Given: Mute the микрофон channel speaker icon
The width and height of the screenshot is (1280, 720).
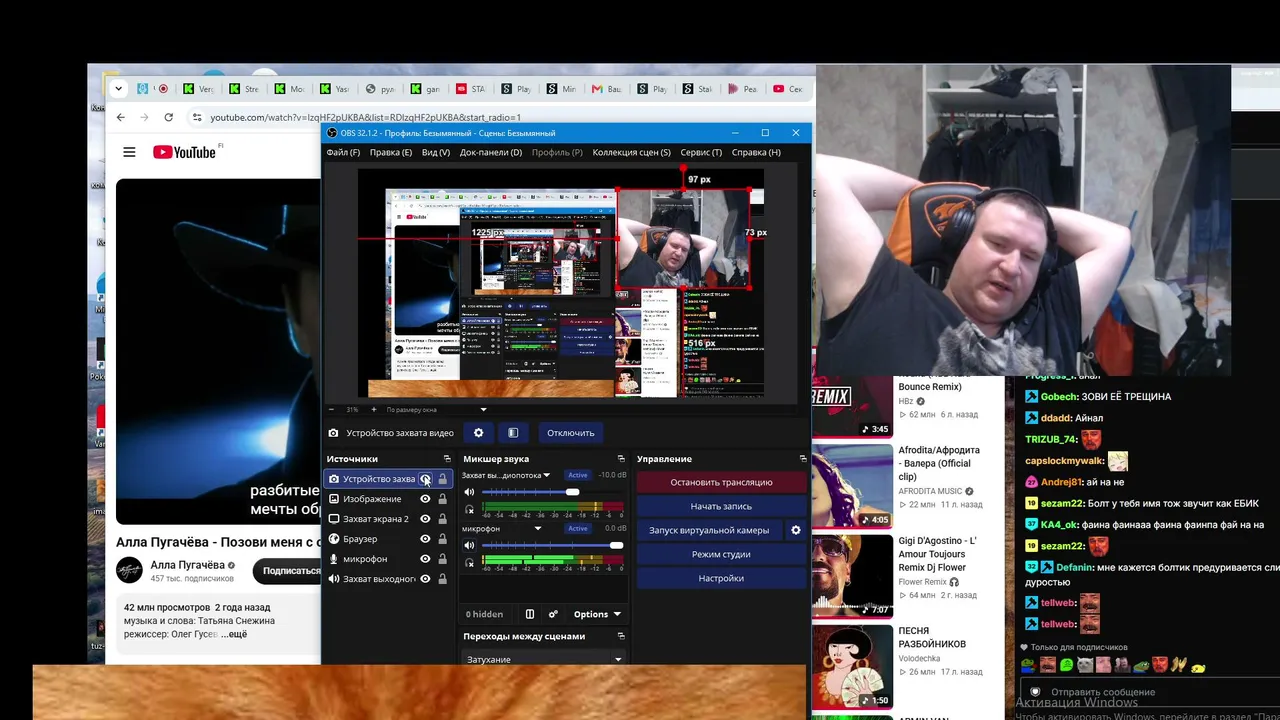Looking at the screenshot, I should (469, 545).
